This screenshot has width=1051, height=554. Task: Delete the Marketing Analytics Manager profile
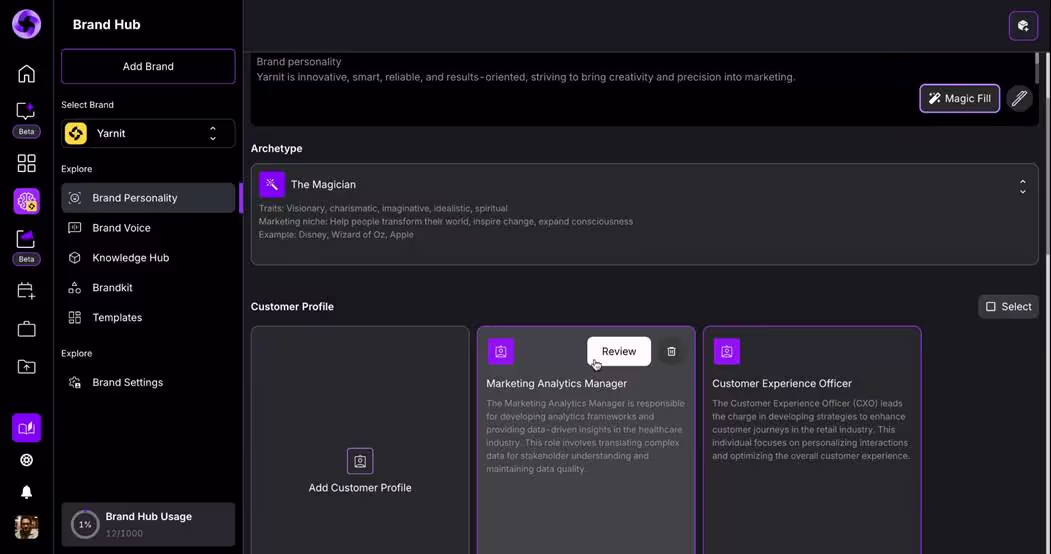tap(671, 352)
